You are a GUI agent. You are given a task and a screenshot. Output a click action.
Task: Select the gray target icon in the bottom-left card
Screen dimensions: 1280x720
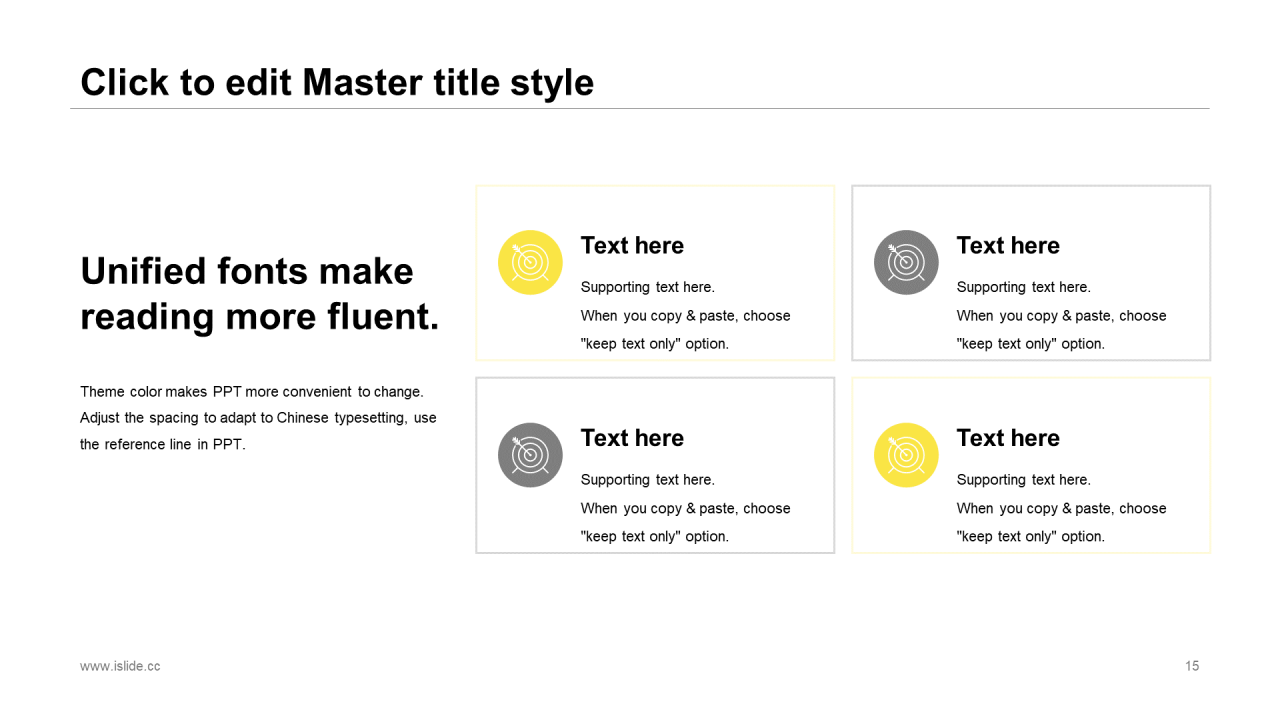[x=530, y=455]
